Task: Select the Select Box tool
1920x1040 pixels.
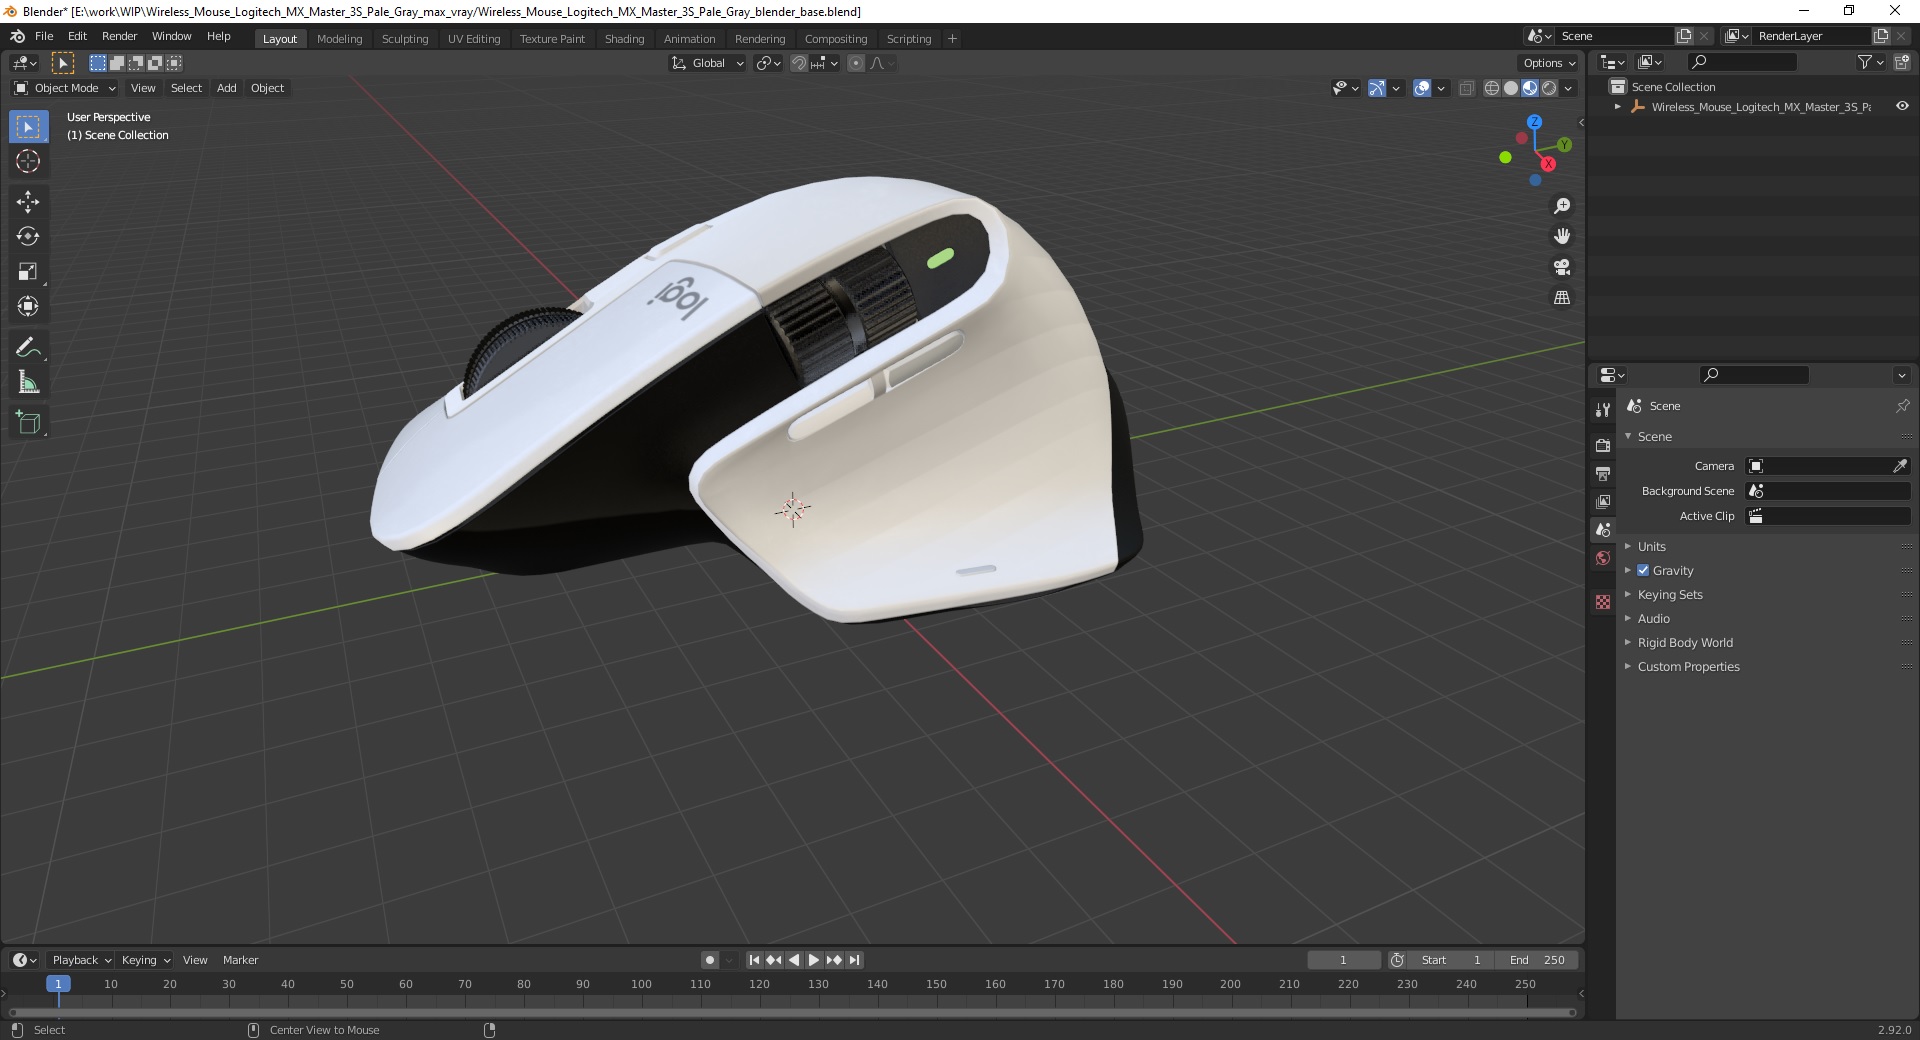Action: [28, 127]
